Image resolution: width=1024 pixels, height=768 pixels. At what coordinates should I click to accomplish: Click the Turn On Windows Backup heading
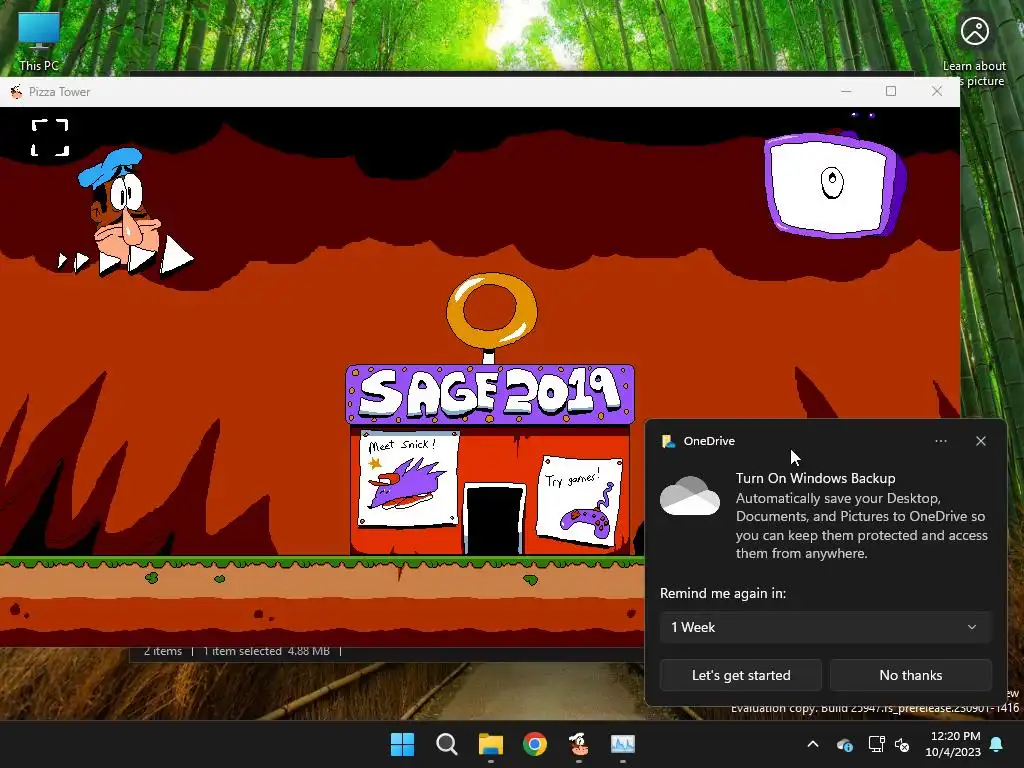[x=815, y=478]
